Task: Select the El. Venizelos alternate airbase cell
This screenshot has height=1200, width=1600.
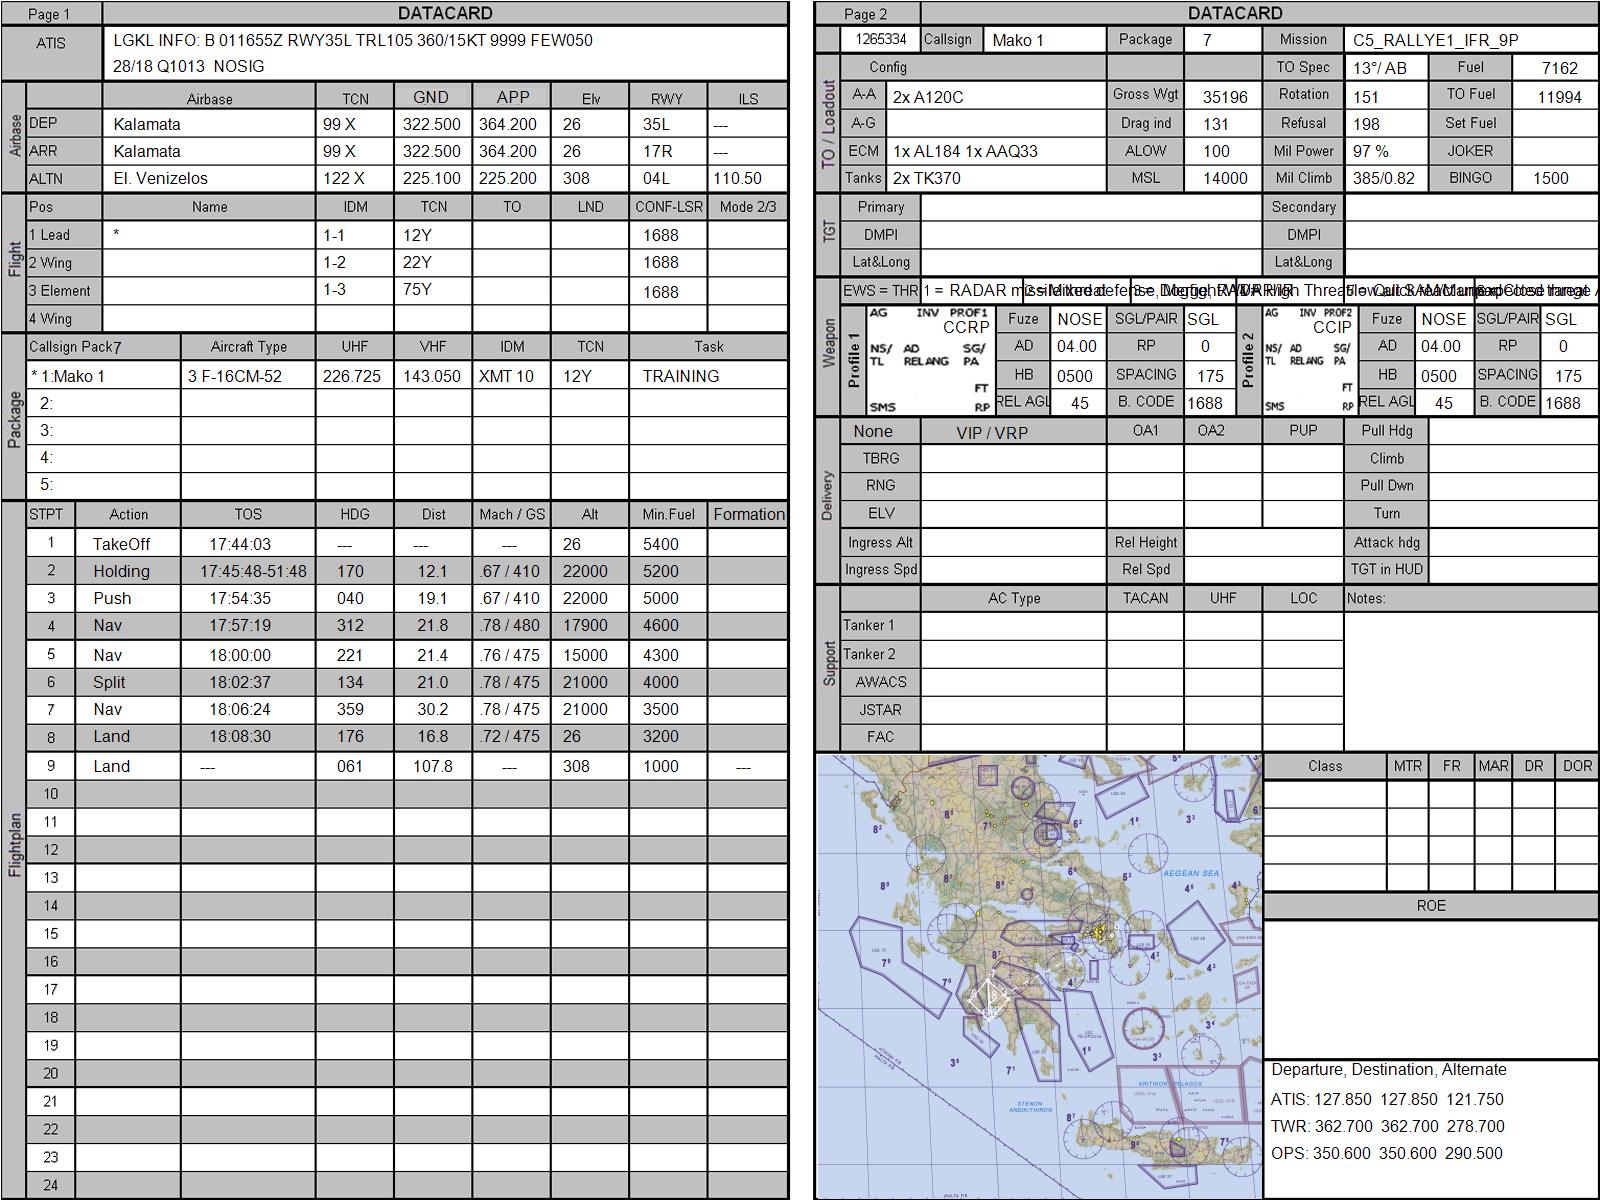Action: tap(208, 178)
